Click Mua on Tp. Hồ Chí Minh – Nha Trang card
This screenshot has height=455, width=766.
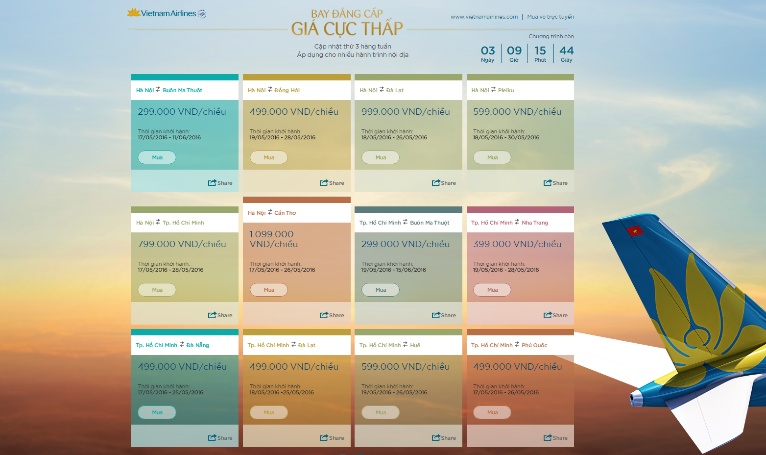pos(492,290)
